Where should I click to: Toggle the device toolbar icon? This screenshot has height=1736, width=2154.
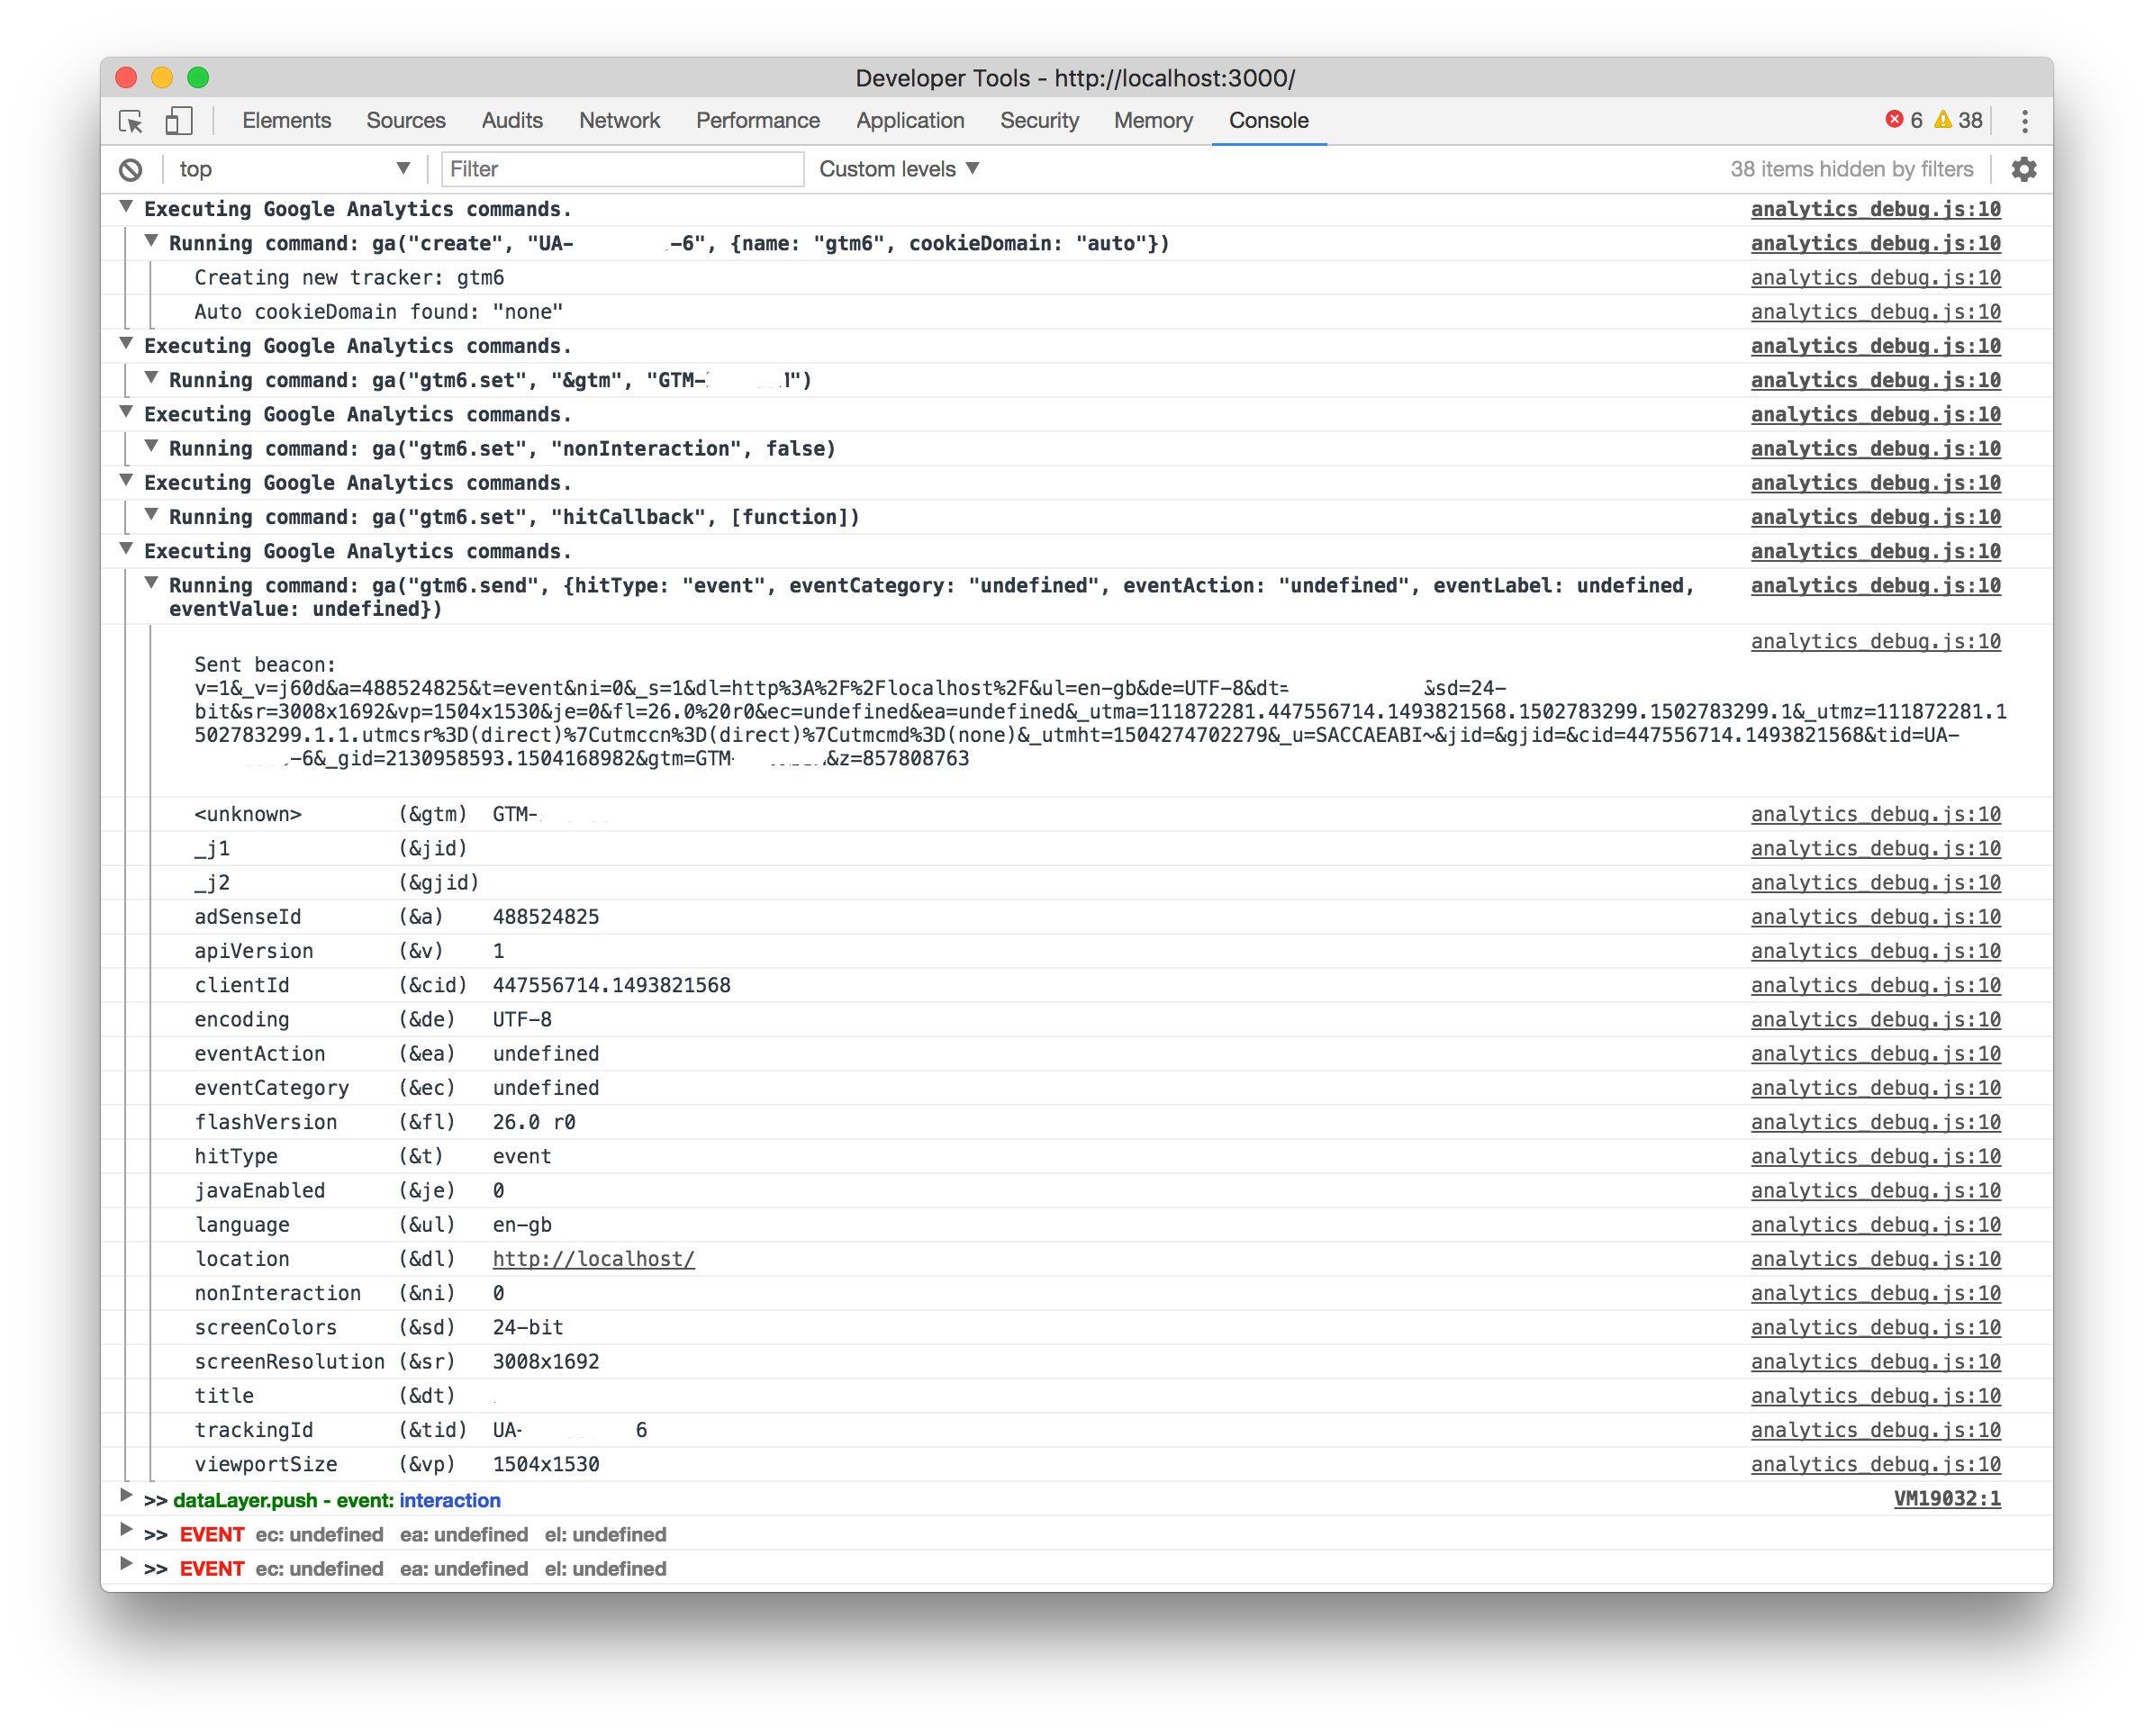coord(179,121)
